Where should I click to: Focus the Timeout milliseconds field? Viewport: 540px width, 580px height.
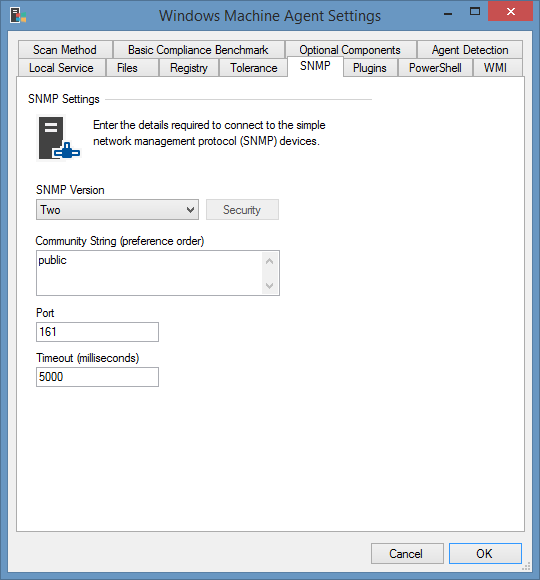pyautogui.click(x=97, y=377)
